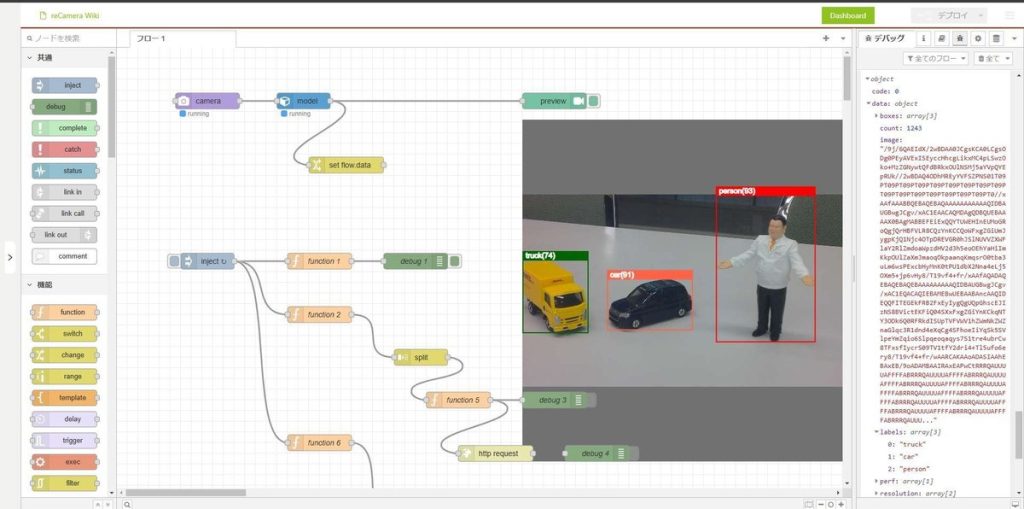Click the canvas horizontal scrollbar thumb
1024x509 pixels.
186,493
